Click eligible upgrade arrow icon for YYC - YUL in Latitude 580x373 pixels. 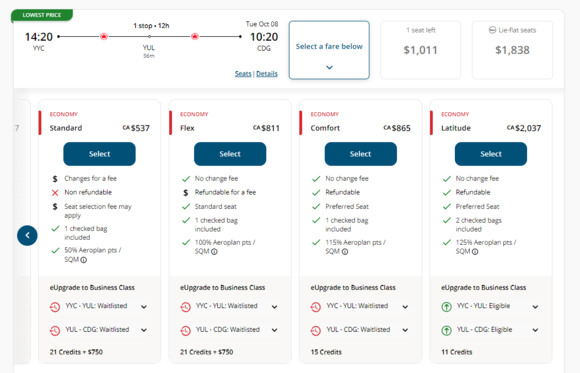(x=446, y=307)
